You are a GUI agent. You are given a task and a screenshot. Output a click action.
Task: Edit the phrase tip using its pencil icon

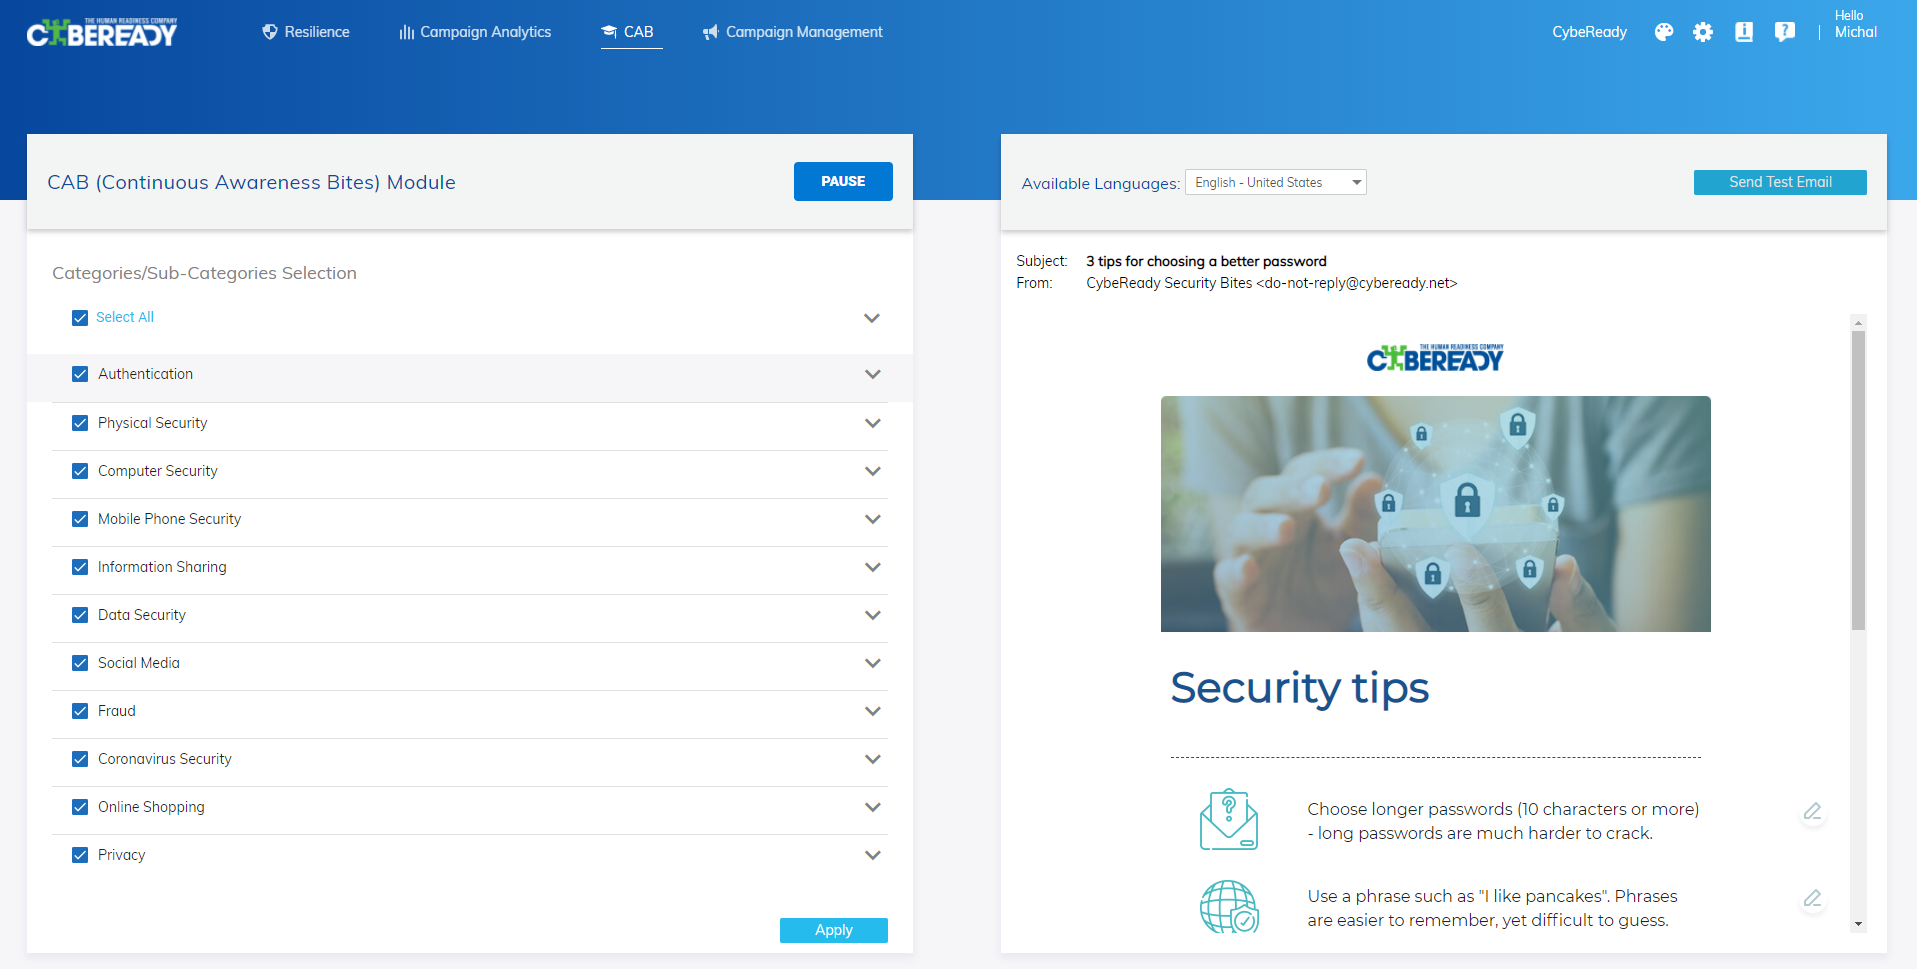click(x=1812, y=899)
